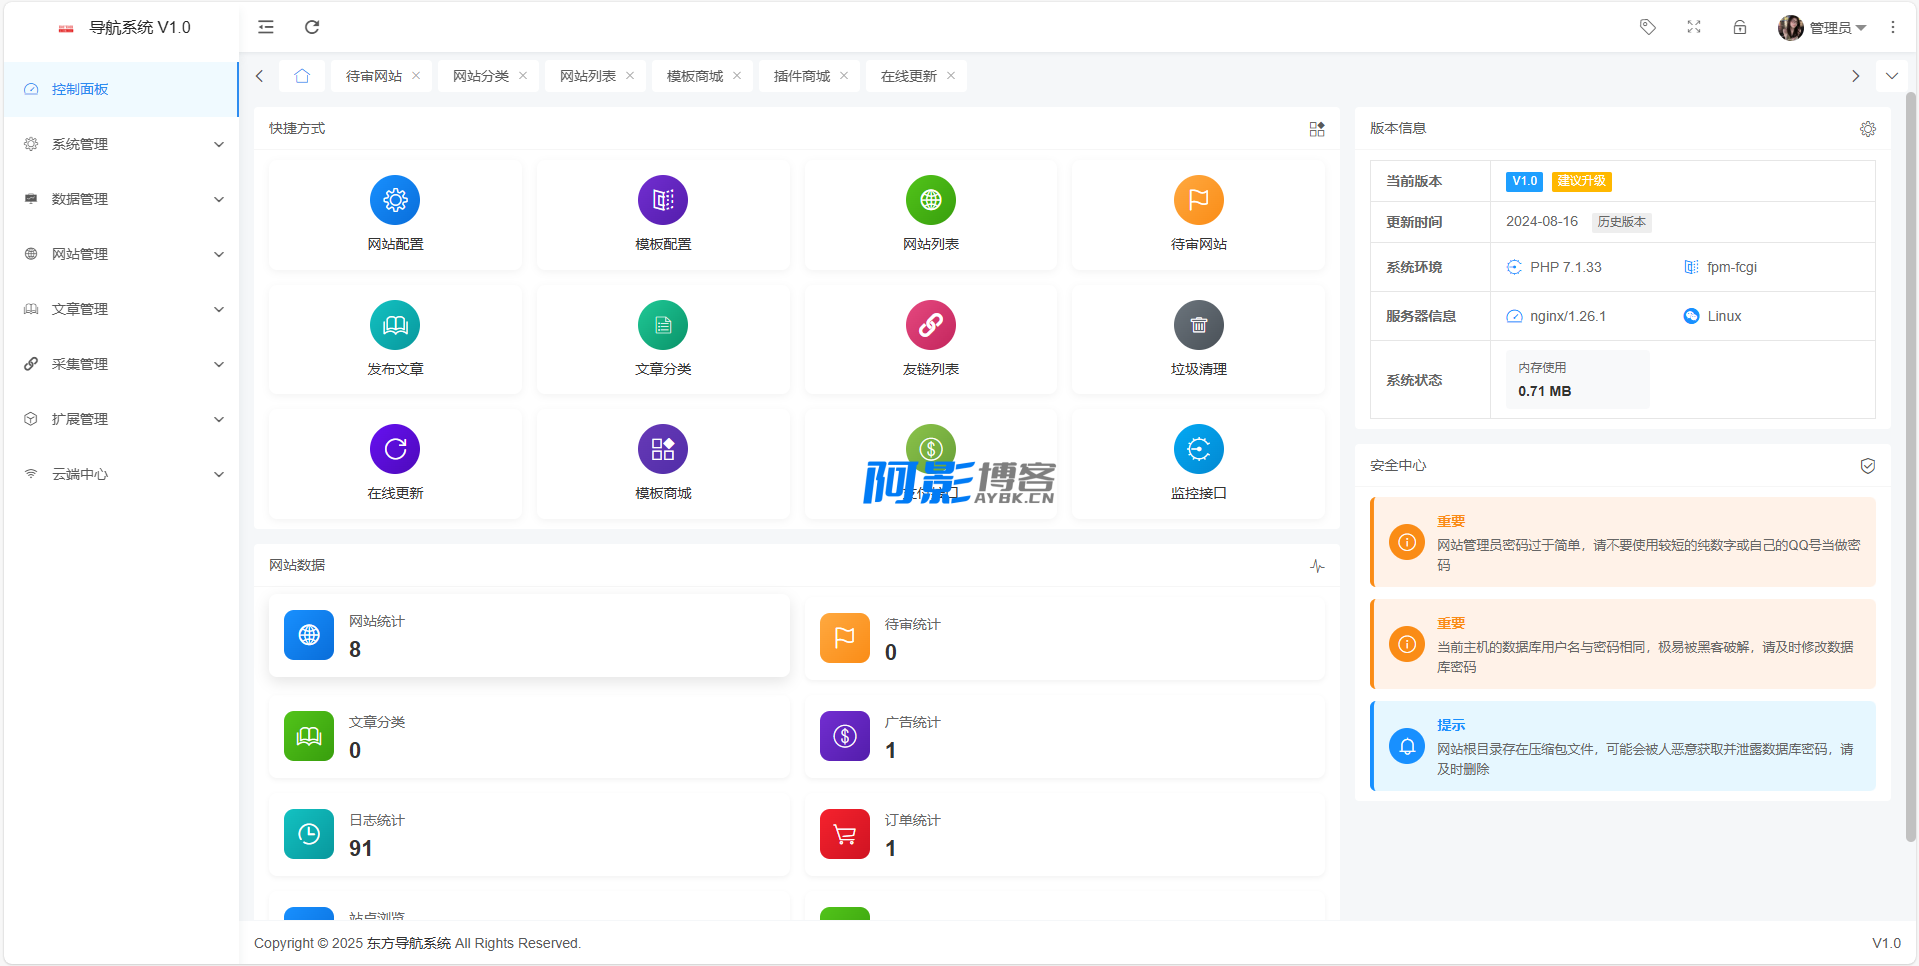Expand the 系统管理 sidebar menu
Screen dimensions: 1919x966
(x=122, y=144)
